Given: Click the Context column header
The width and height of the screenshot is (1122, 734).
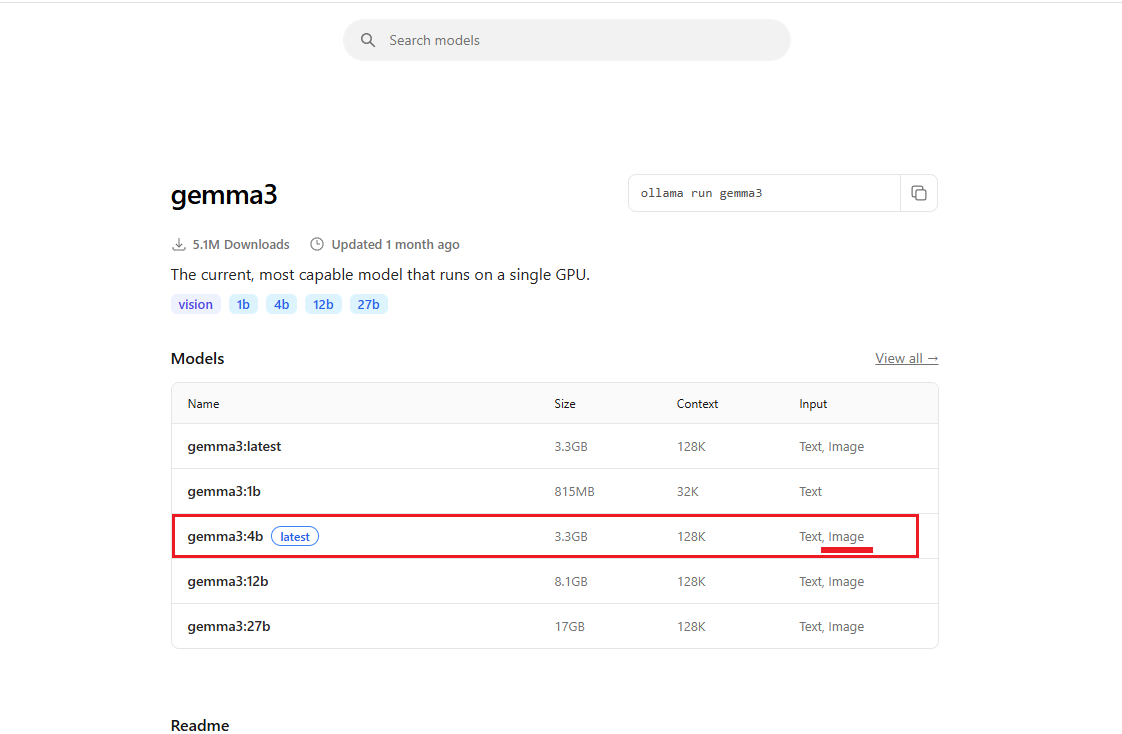Looking at the screenshot, I should pos(697,404).
